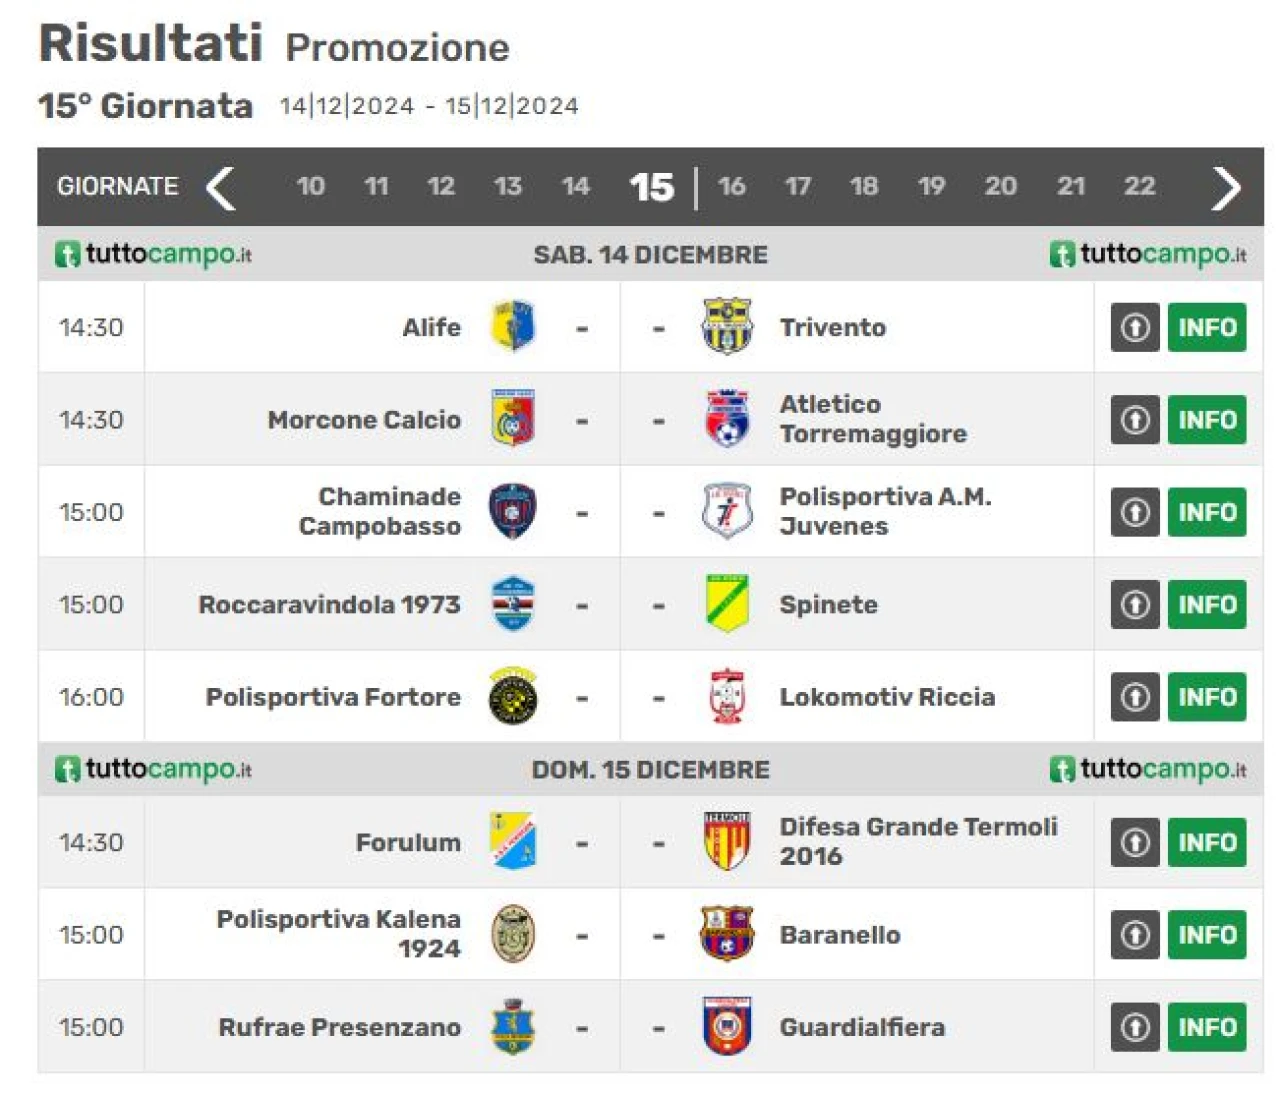Click the Polisportiva Fortore round logo
The image size is (1280, 1093).
[513, 697]
